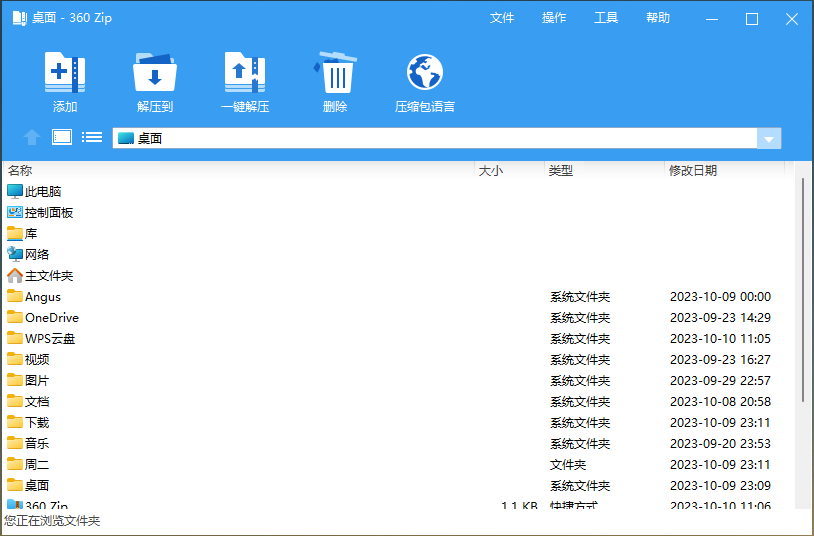Click date 2023-10-10 11:05 of WPS云盘
This screenshot has height=536, width=814.
pos(720,339)
